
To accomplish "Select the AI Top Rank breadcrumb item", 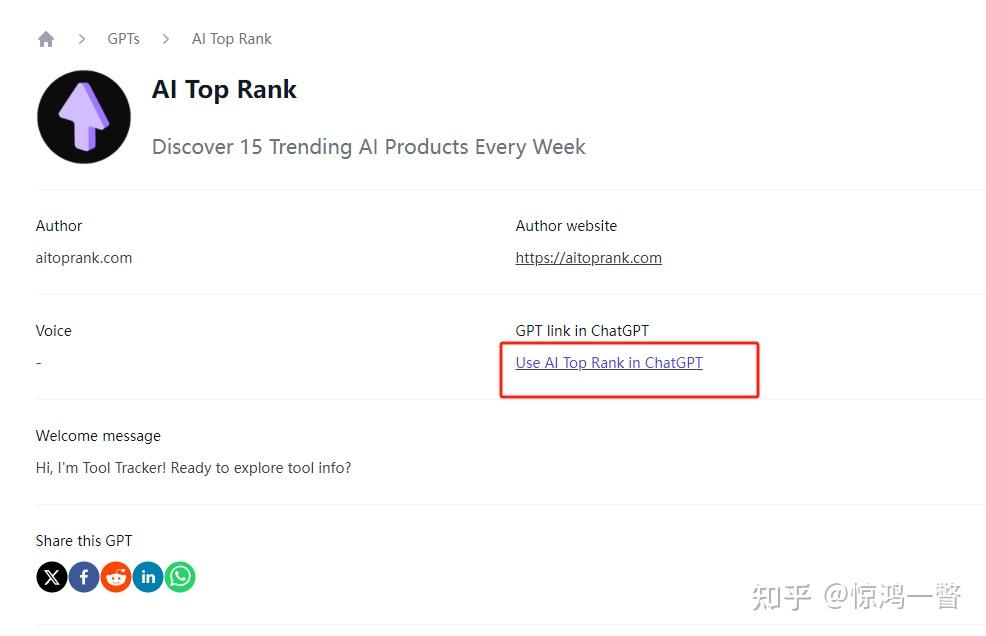I will [231, 38].
